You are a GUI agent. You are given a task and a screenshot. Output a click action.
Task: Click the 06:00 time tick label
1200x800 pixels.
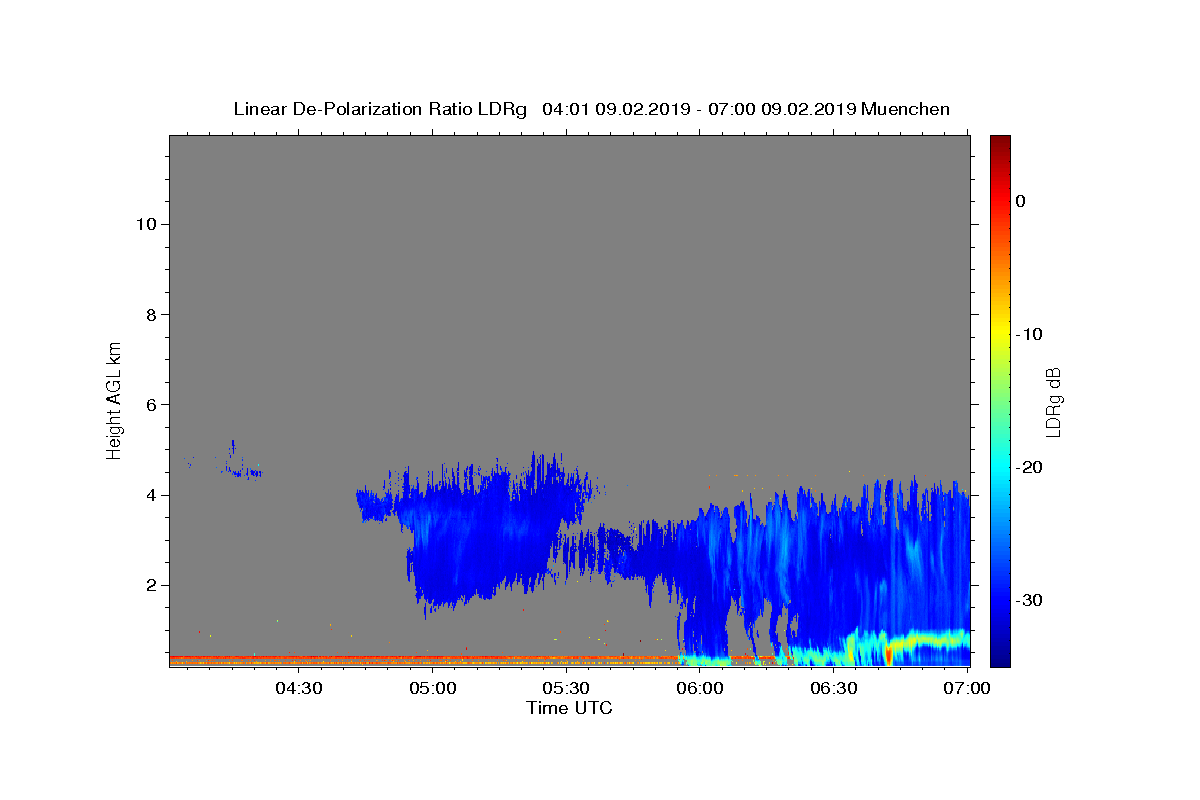click(700, 688)
